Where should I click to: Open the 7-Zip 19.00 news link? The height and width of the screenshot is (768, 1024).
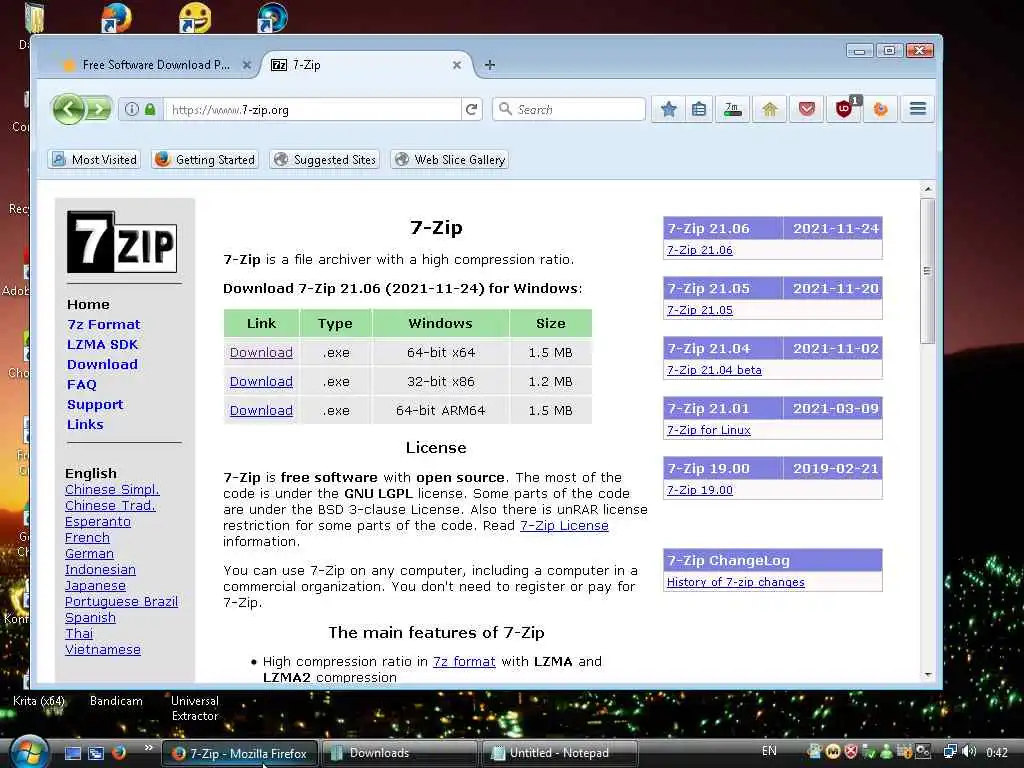tap(699, 490)
